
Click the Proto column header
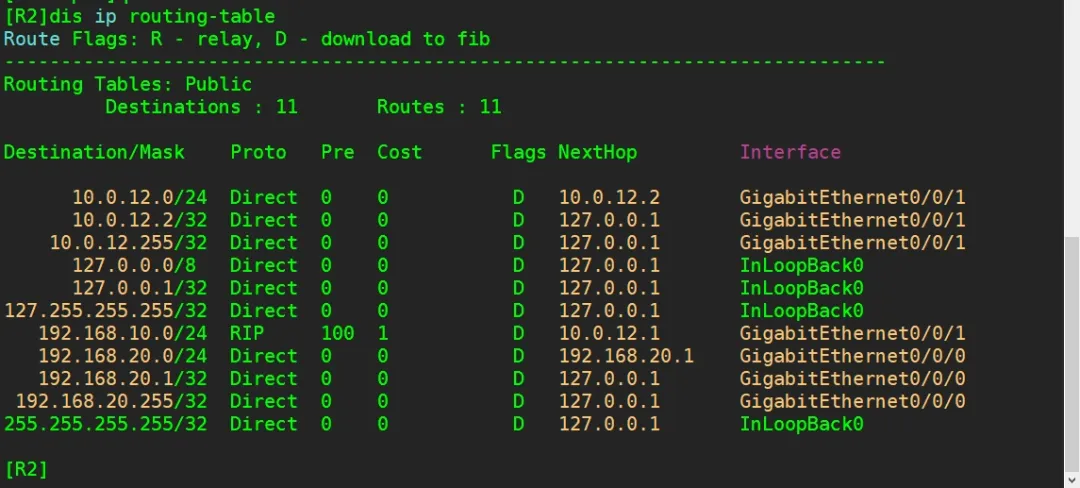258,152
